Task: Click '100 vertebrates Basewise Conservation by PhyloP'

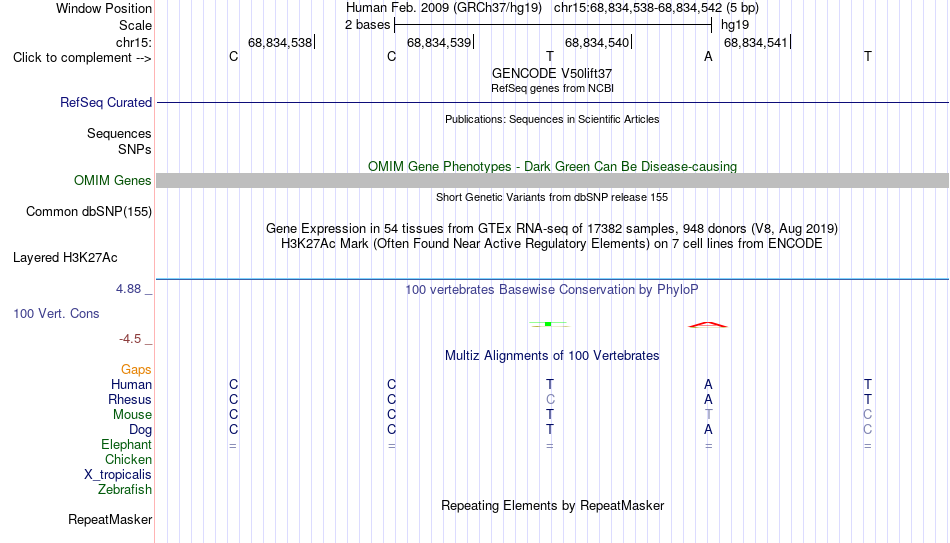Action: pos(551,290)
